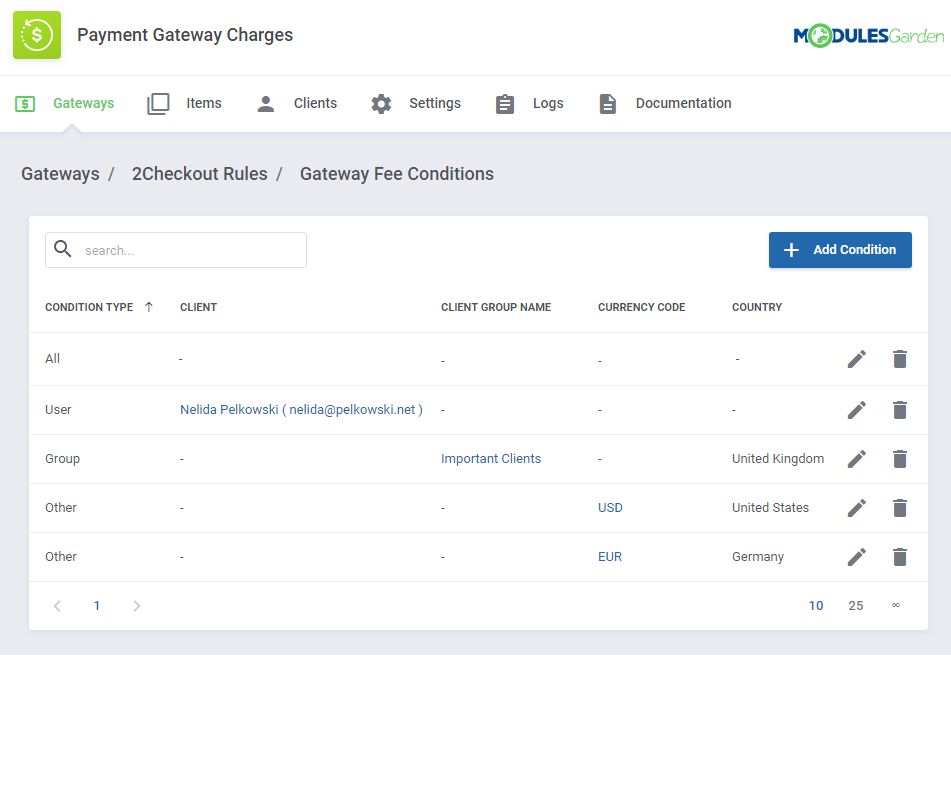Click the United Kingdom country cell
The width and height of the screenshot is (951, 786).
point(778,459)
